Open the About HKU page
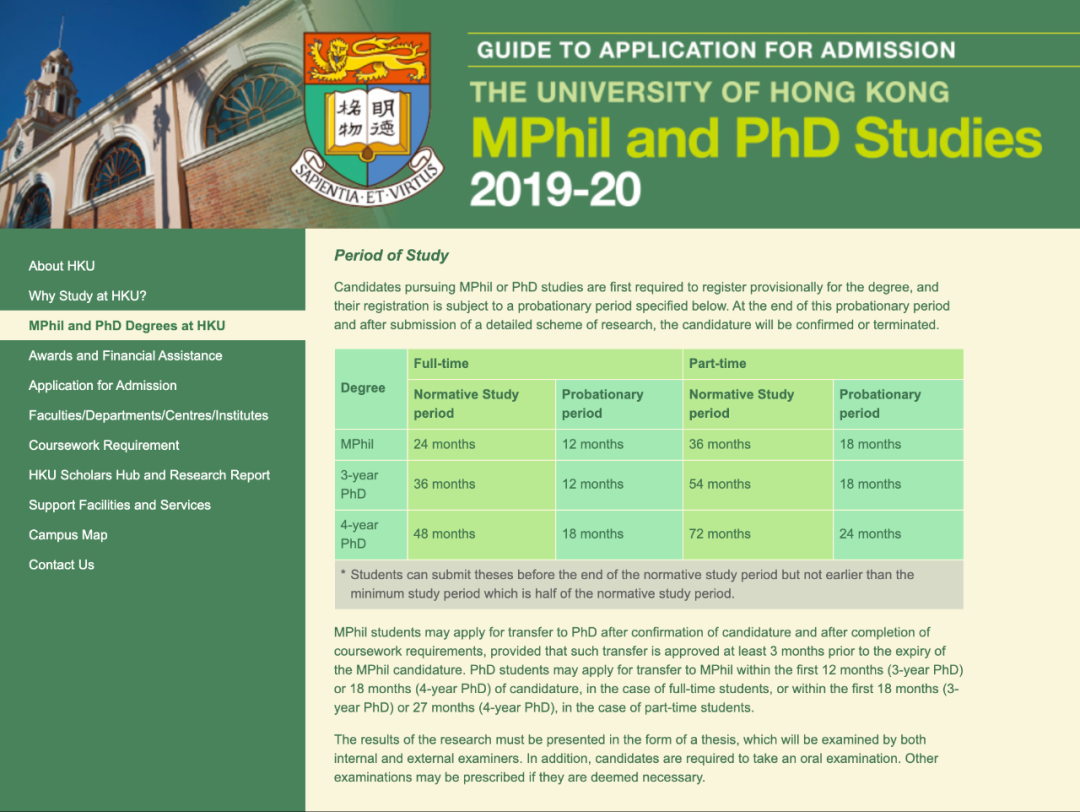This screenshot has width=1080, height=812. coord(62,266)
